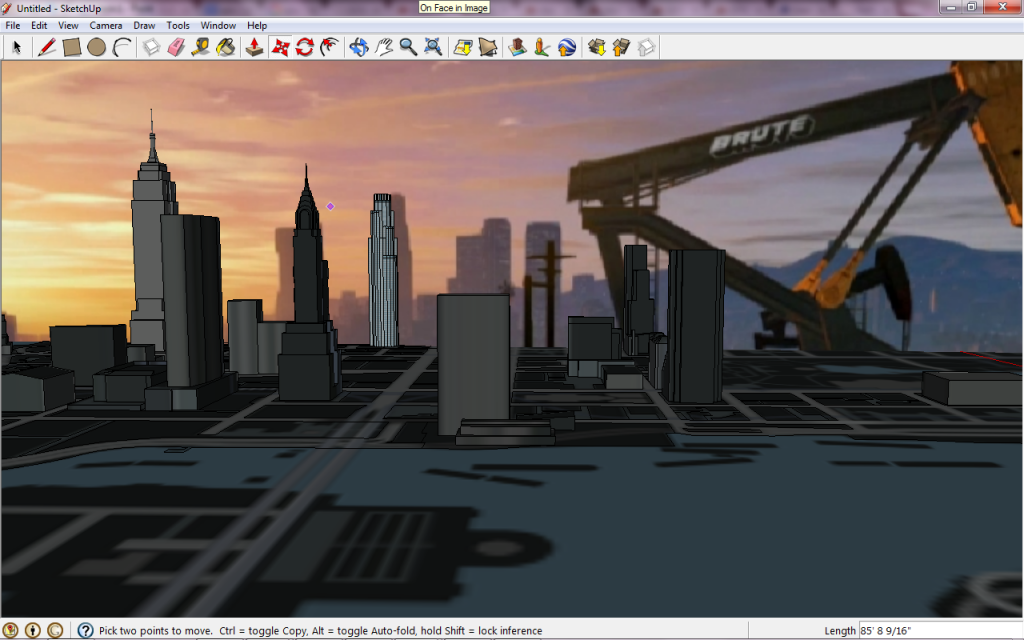Click the Instructor help question-mark icon
The image size is (1024, 640).
coord(85,631)
